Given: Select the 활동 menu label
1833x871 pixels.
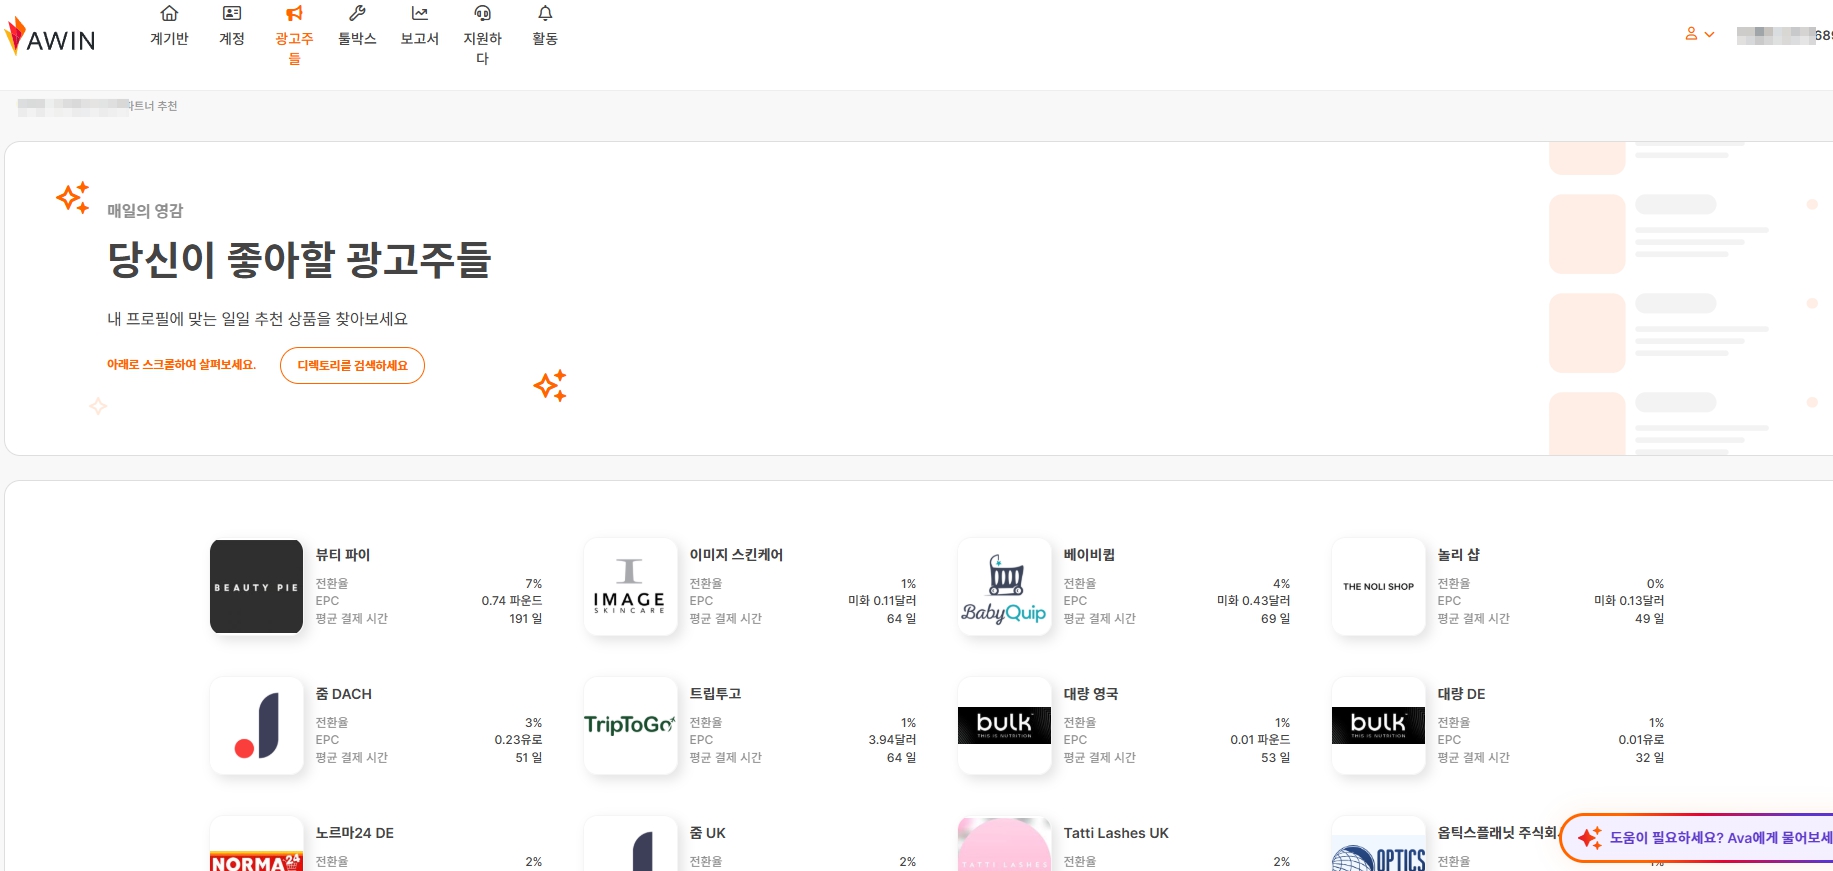Looking at the screenshot, I should pyautogui.click(x=545, y=39).
